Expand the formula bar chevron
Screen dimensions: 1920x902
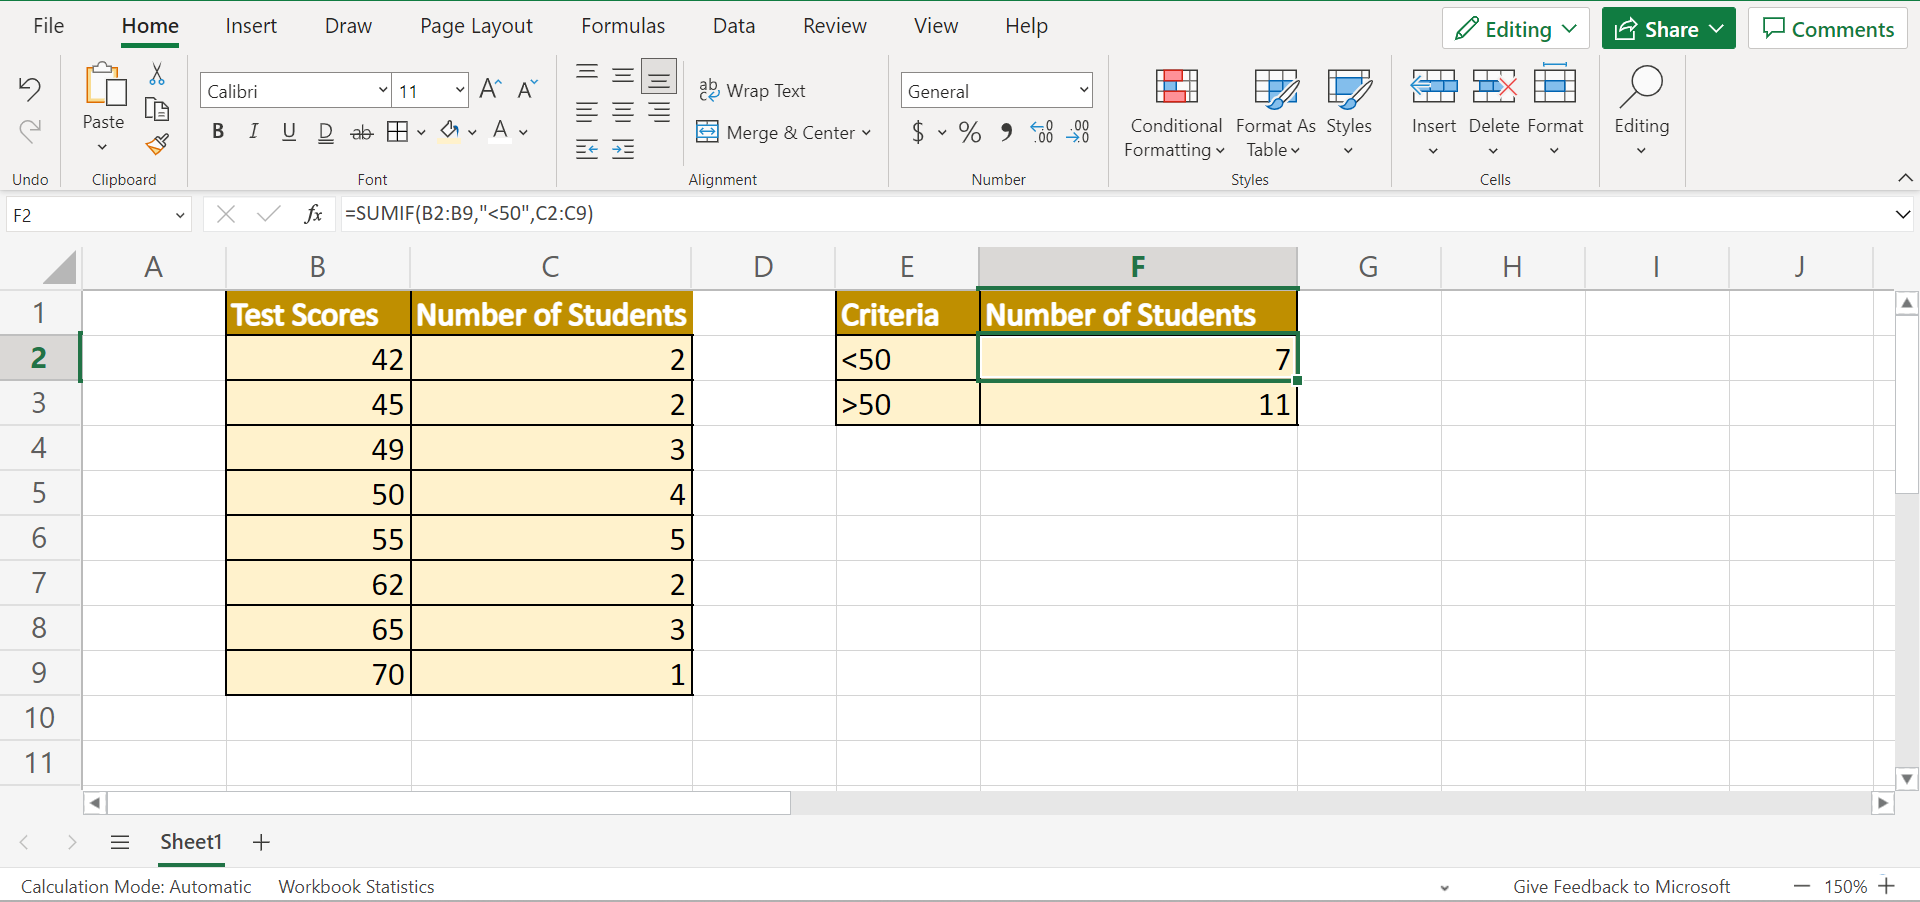coord(1902,214)
